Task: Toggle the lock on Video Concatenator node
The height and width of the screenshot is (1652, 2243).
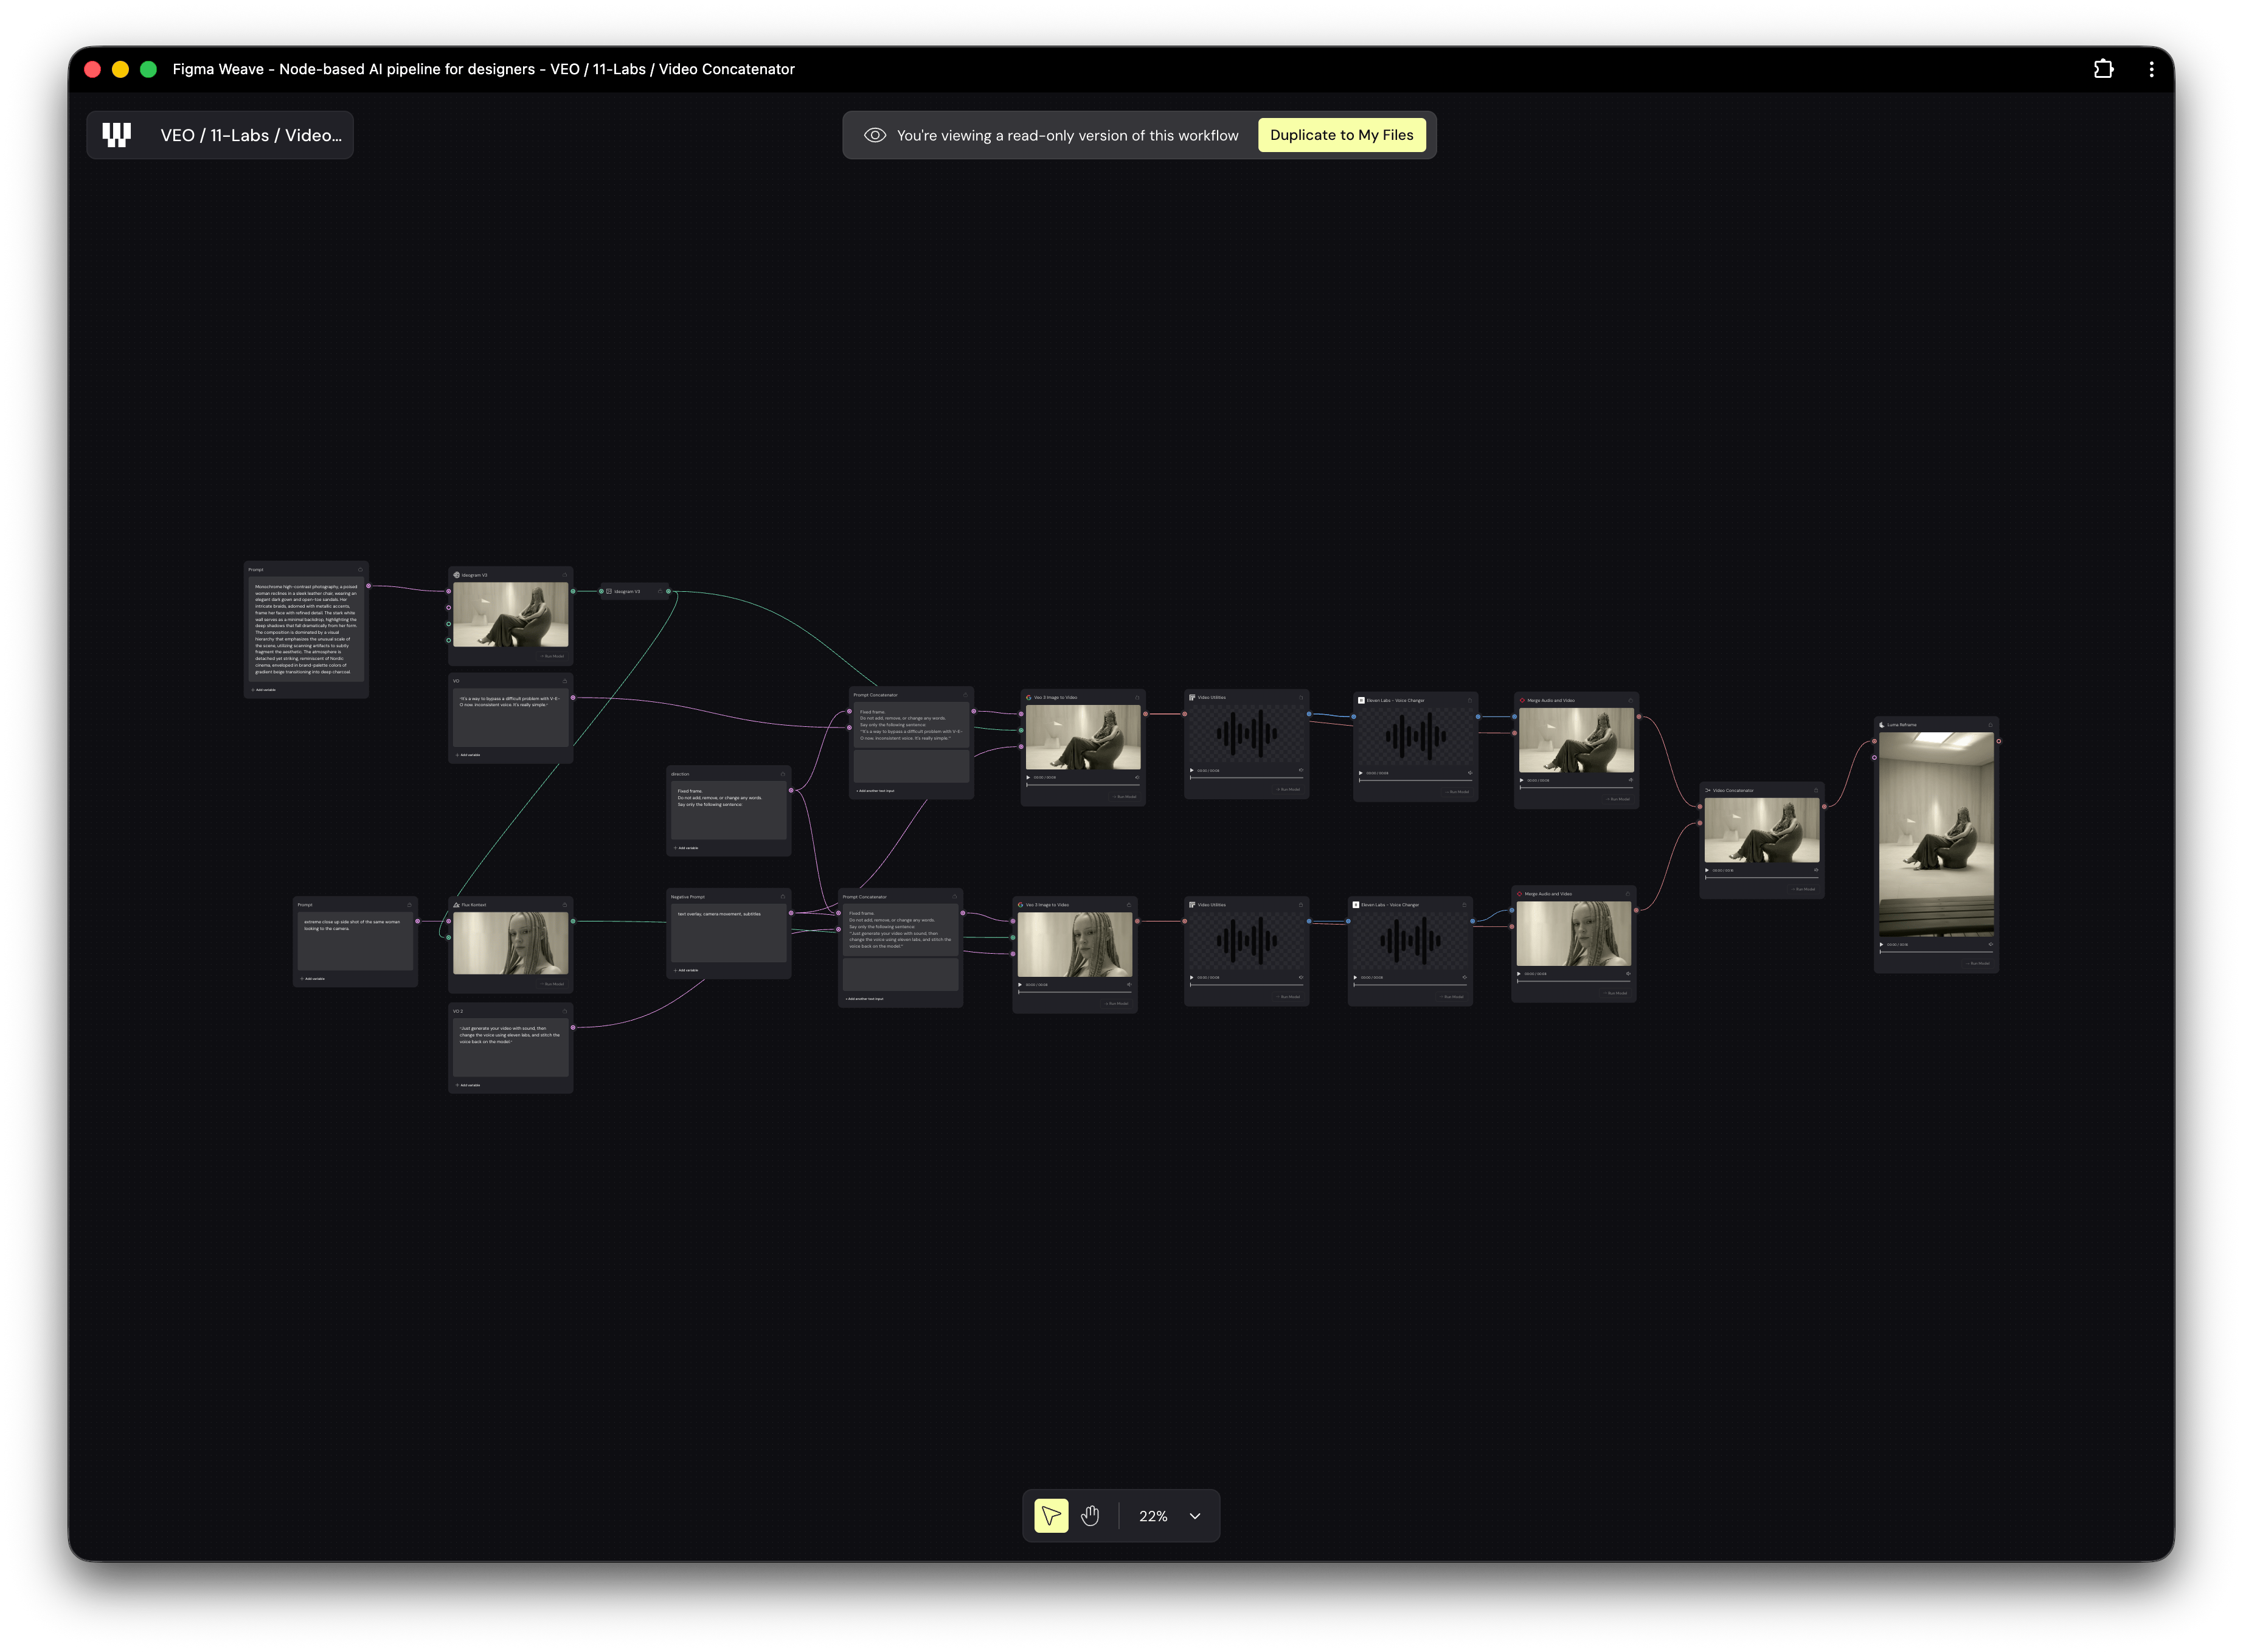Action: coord(1816,790)
